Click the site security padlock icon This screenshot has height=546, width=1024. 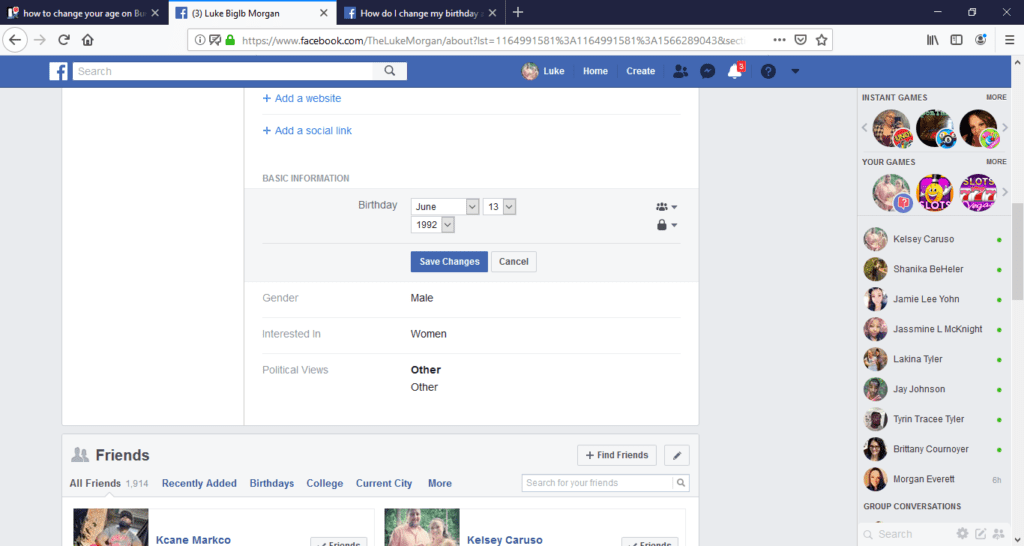230,40
